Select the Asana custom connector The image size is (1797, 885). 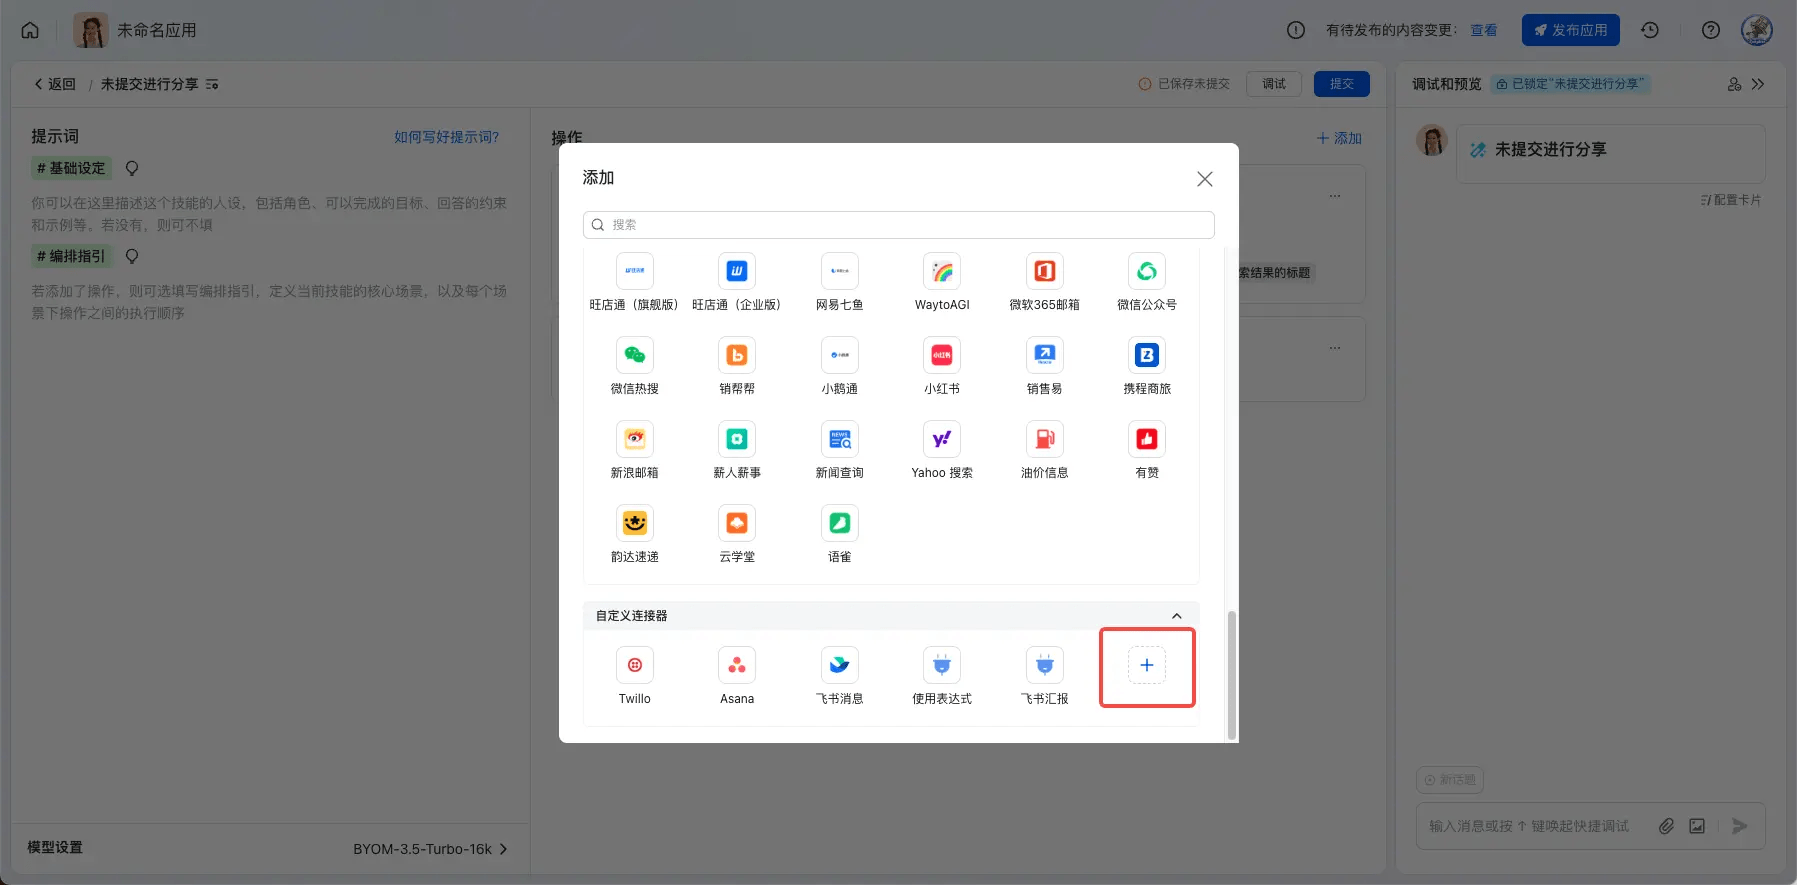click(737, 665)
